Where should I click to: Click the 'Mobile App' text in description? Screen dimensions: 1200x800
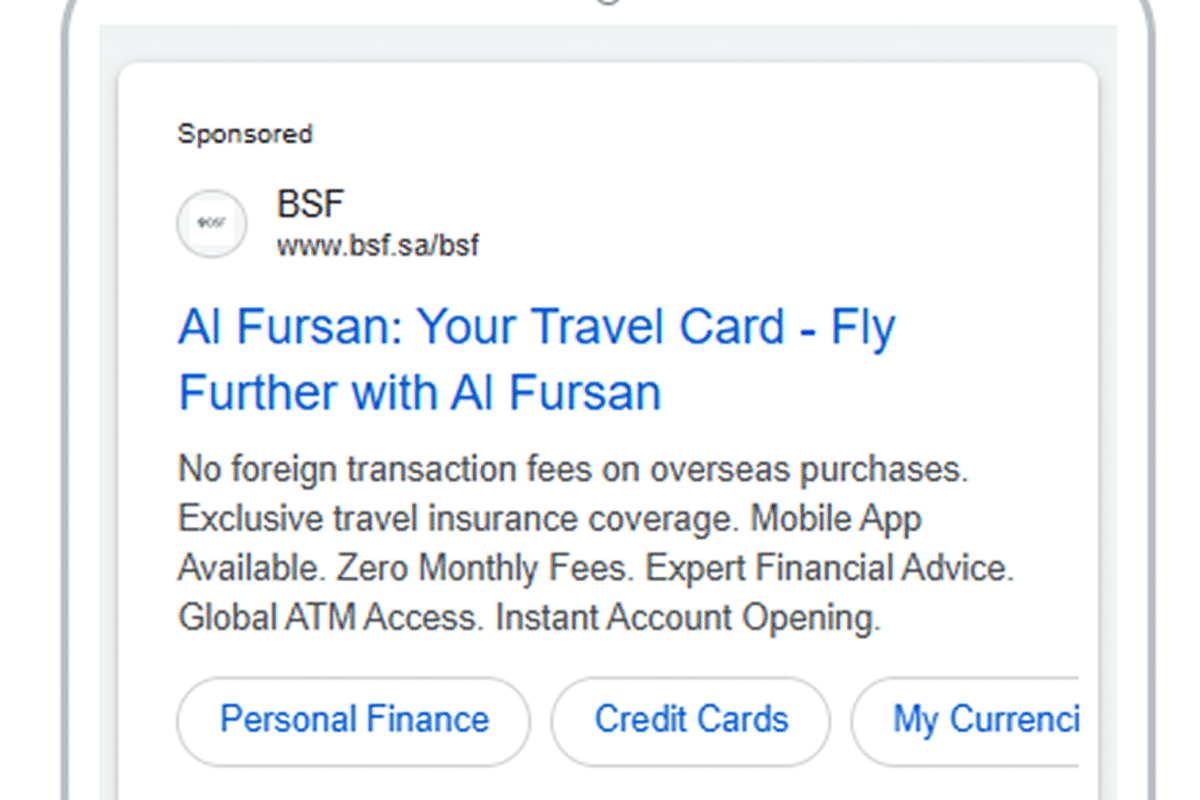[x=836, y=519]
